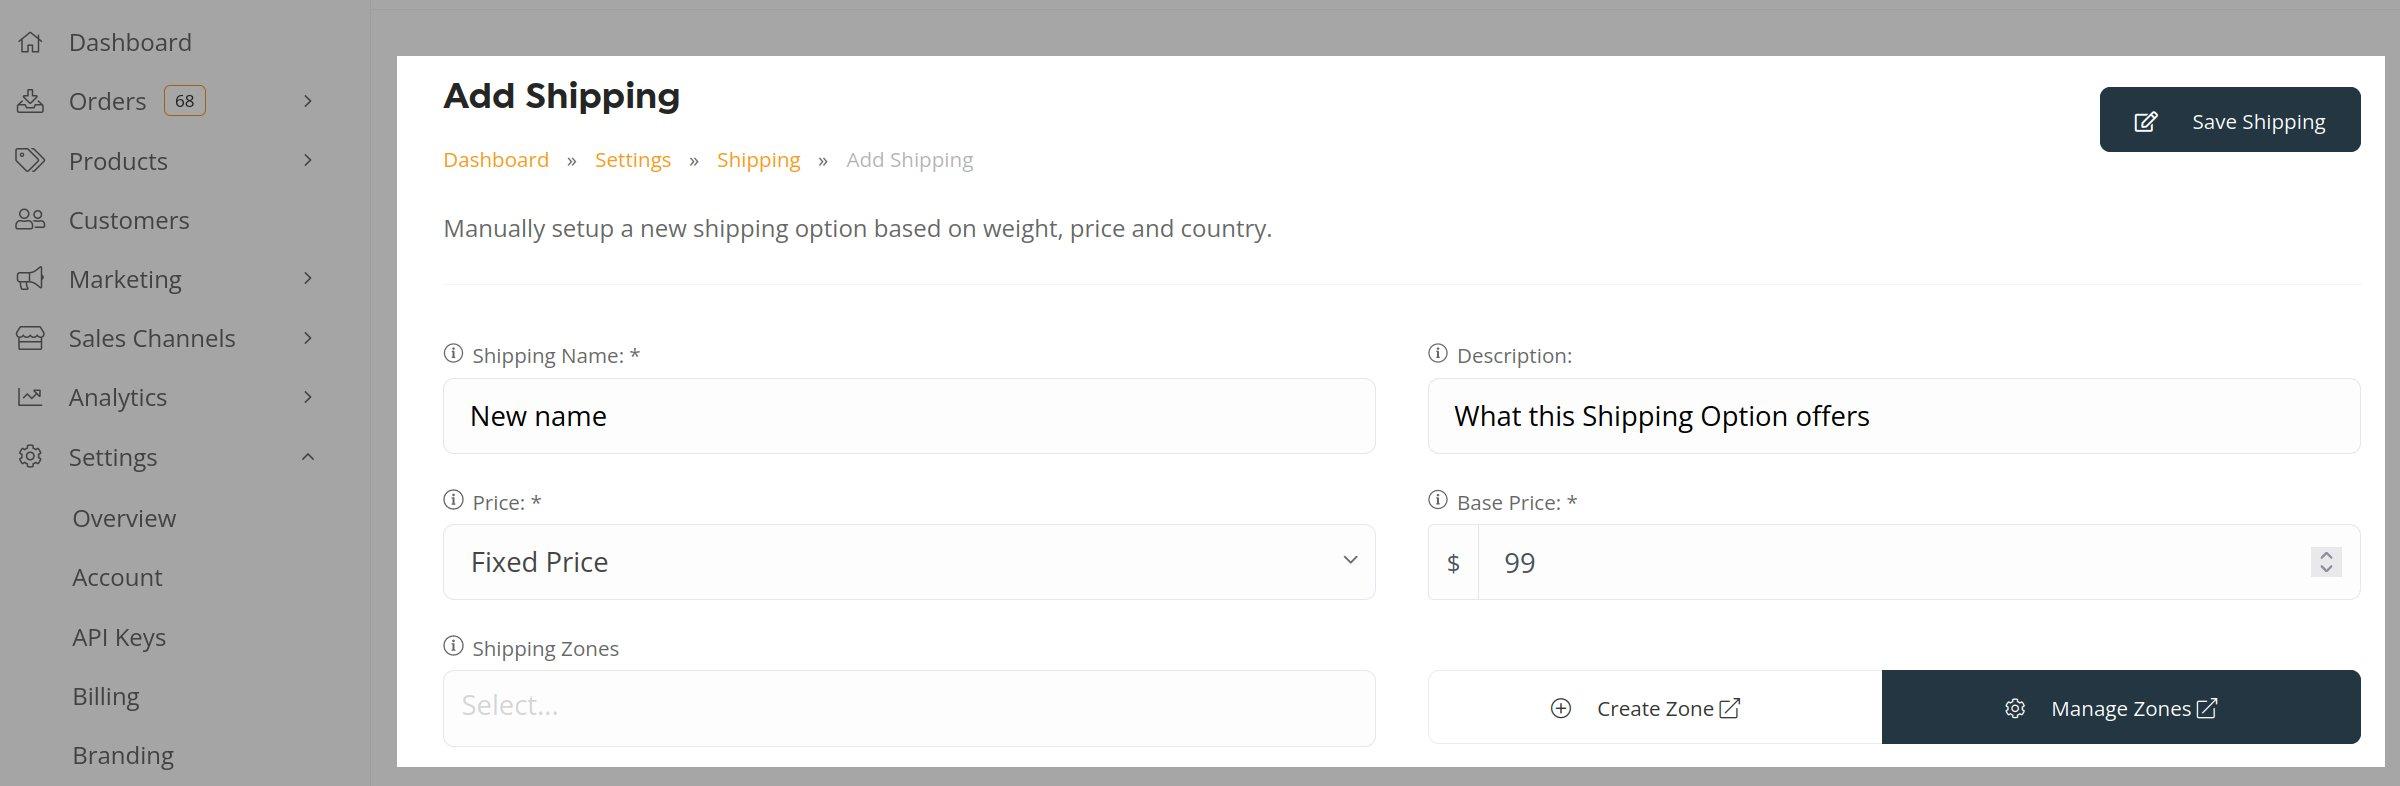Viewport: 2400px width, 786px height.
Task: Click the Base Price stepper arrows
Action: (x=2326, y=562)
